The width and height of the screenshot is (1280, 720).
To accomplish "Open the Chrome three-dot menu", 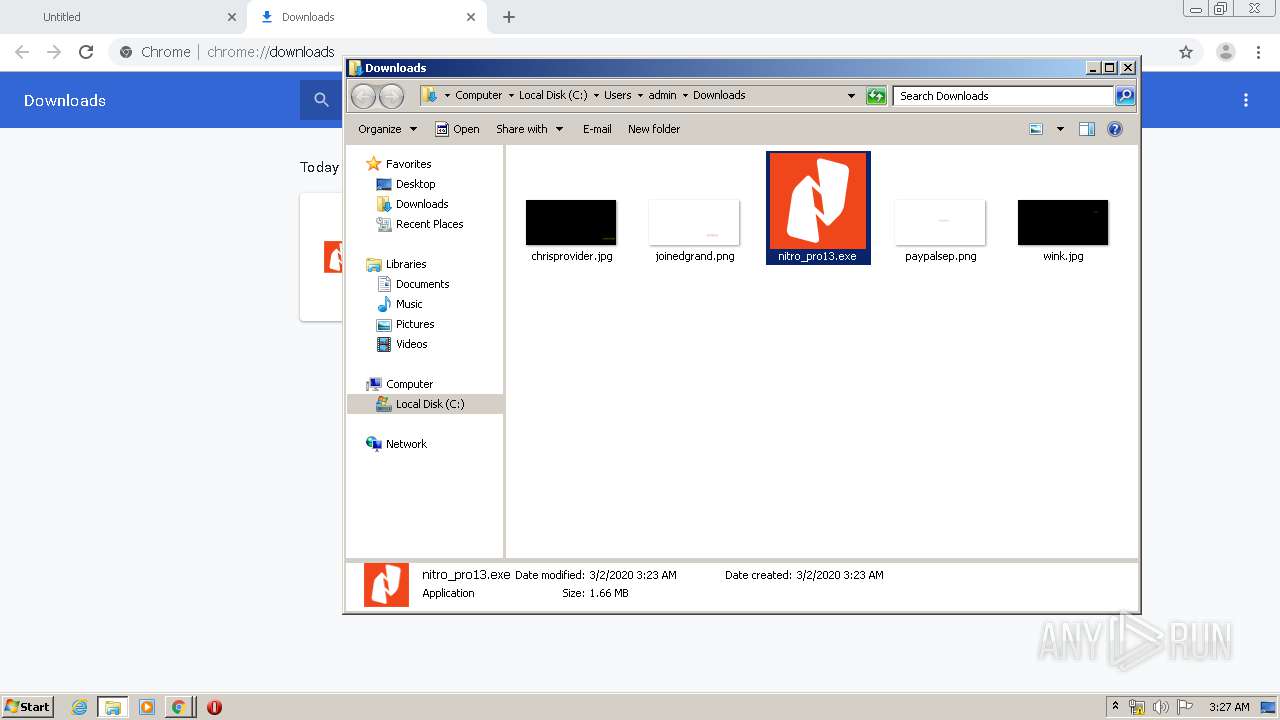I will (1259, 52).
